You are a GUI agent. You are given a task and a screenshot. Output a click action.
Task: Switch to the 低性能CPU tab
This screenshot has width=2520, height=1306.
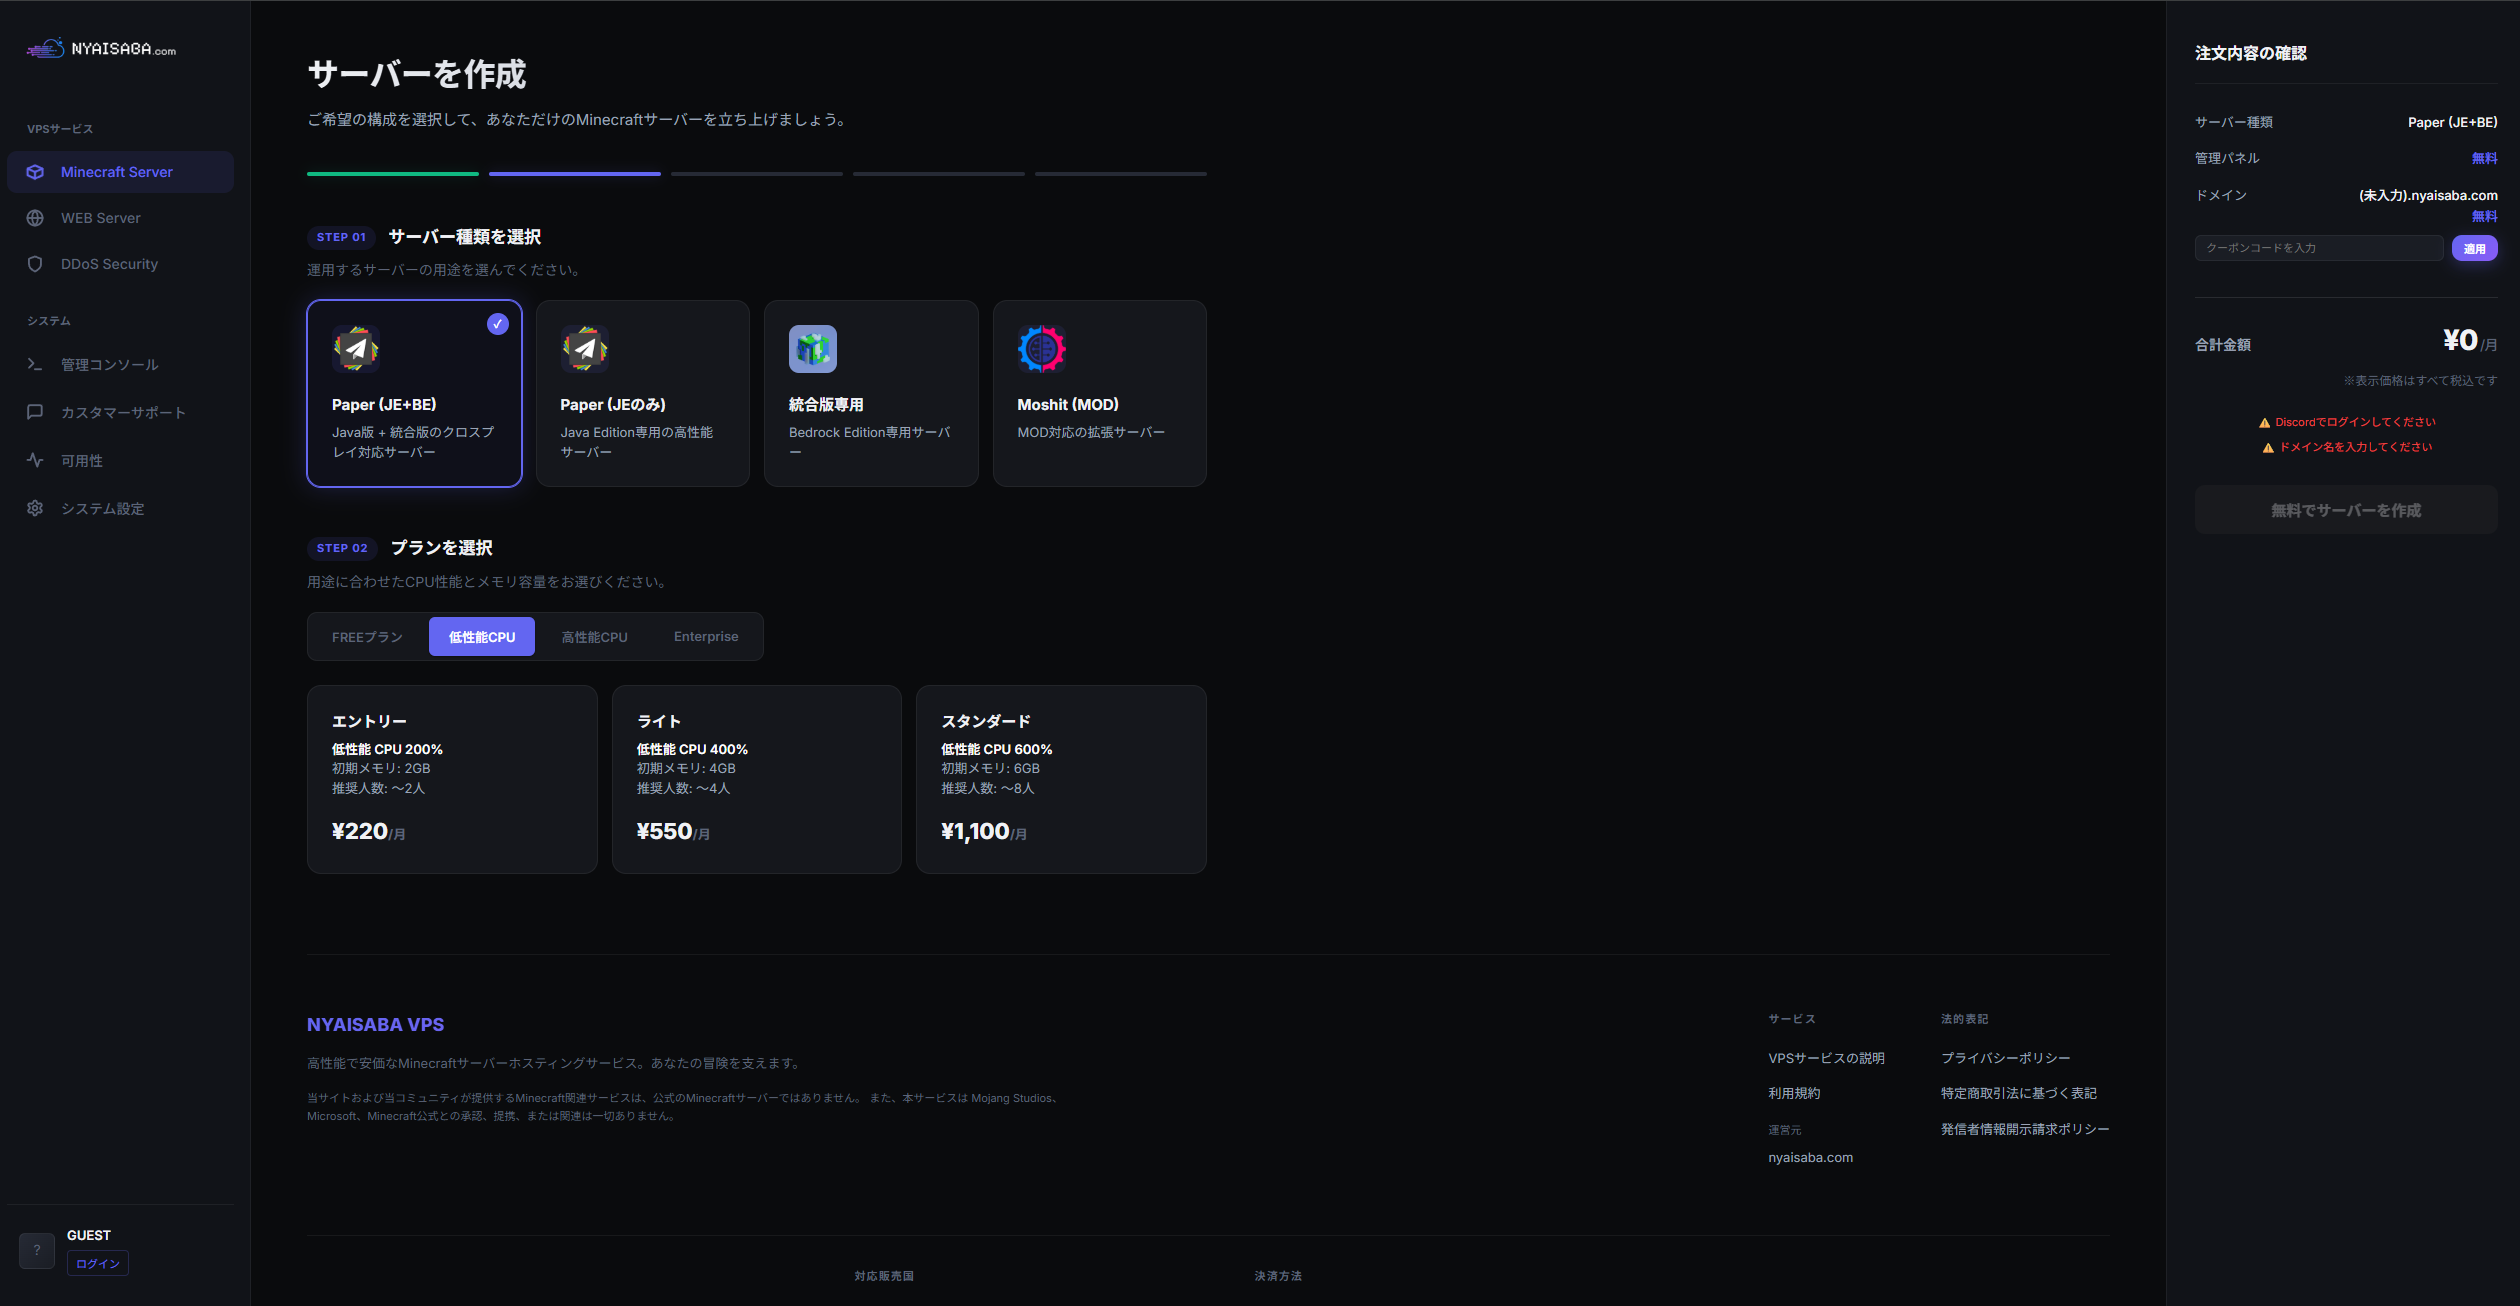[482, 637]
